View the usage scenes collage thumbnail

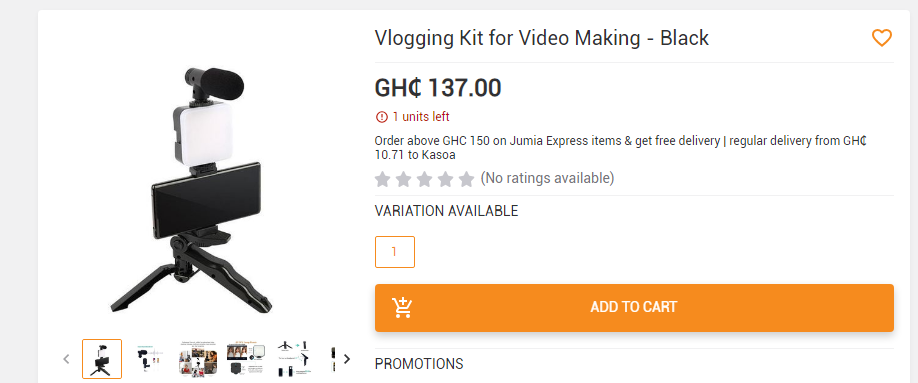pos(198,359)
